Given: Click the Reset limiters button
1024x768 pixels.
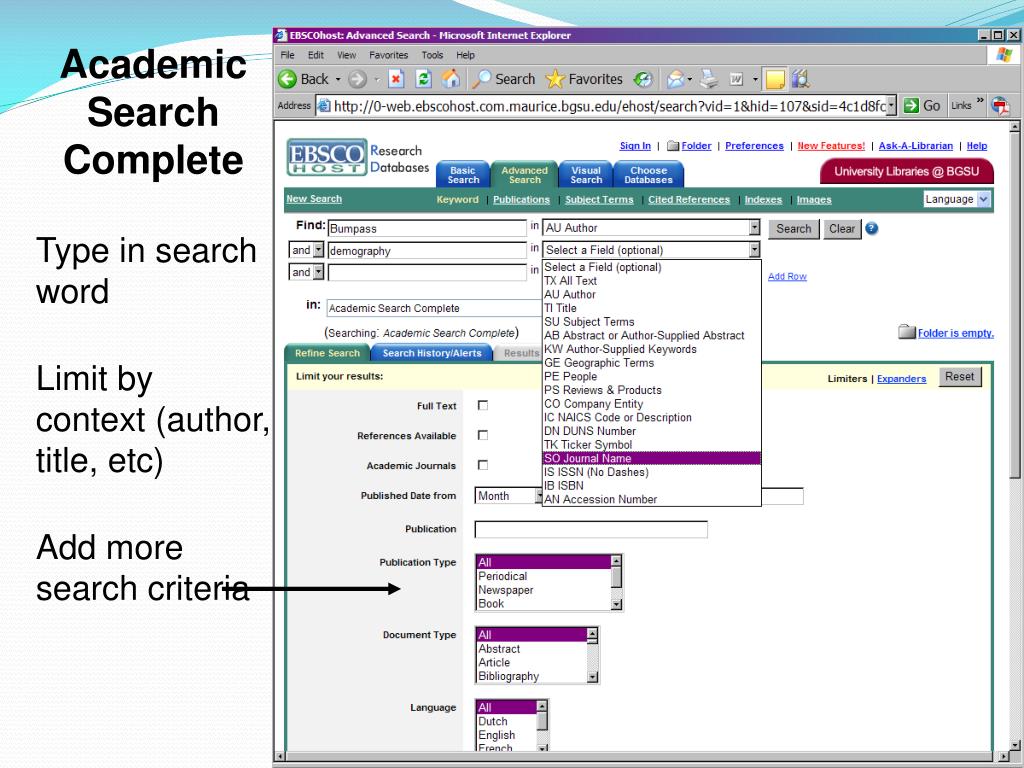Looking at the screenshot, I should click(959, 377).
